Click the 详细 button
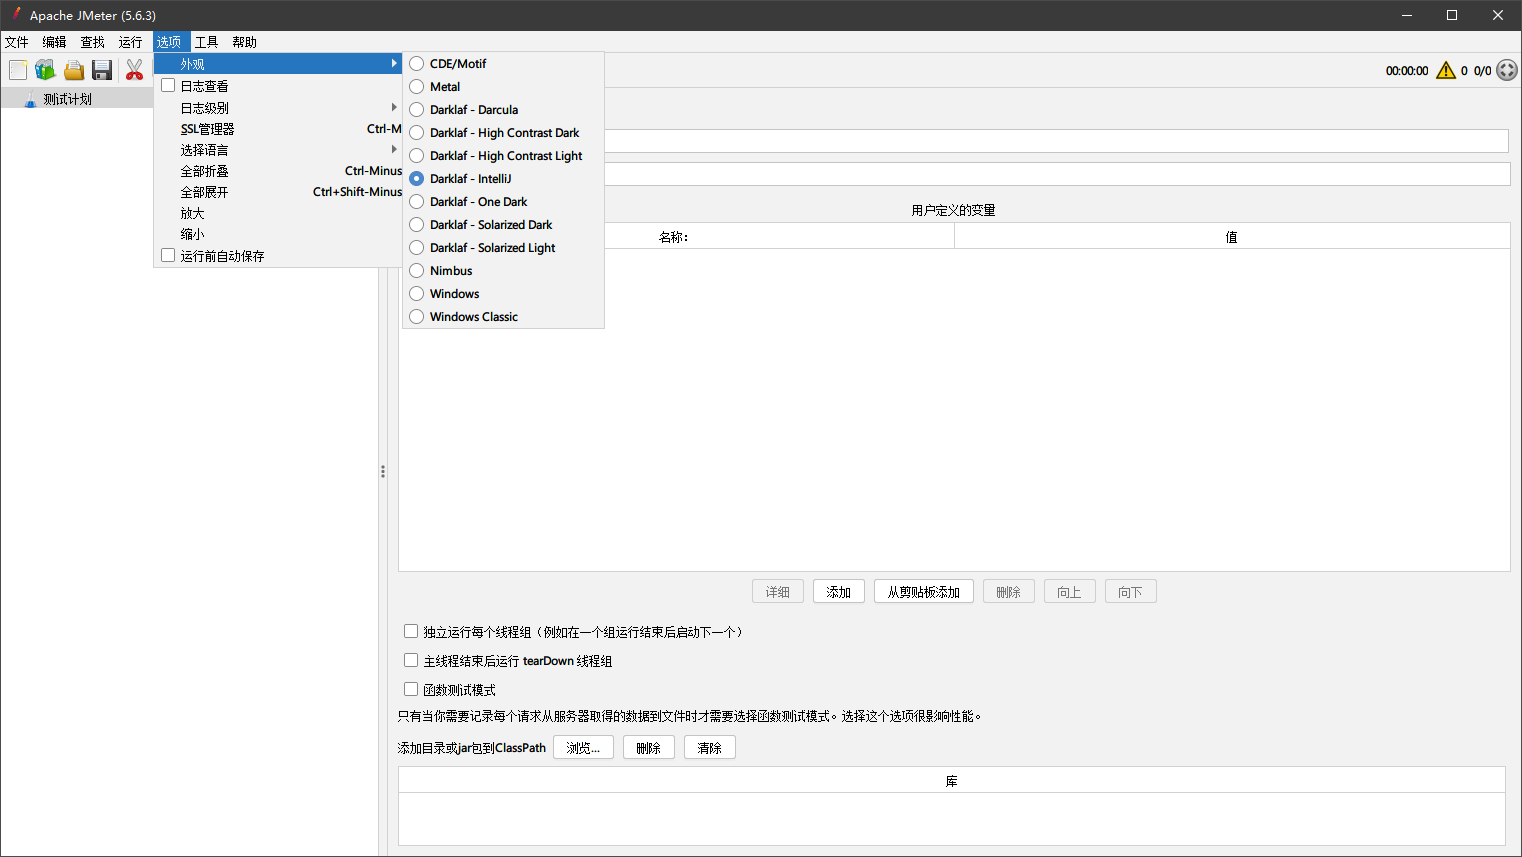 (778, 592)
